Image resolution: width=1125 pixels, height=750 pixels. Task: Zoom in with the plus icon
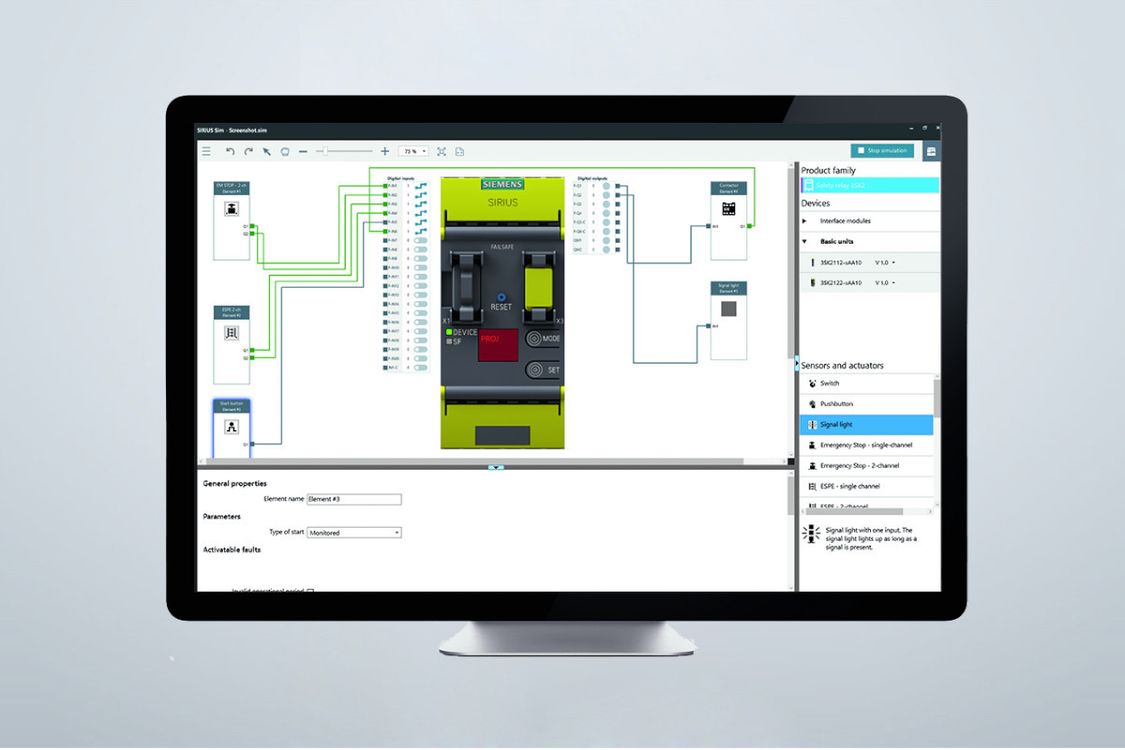(385, 151)
